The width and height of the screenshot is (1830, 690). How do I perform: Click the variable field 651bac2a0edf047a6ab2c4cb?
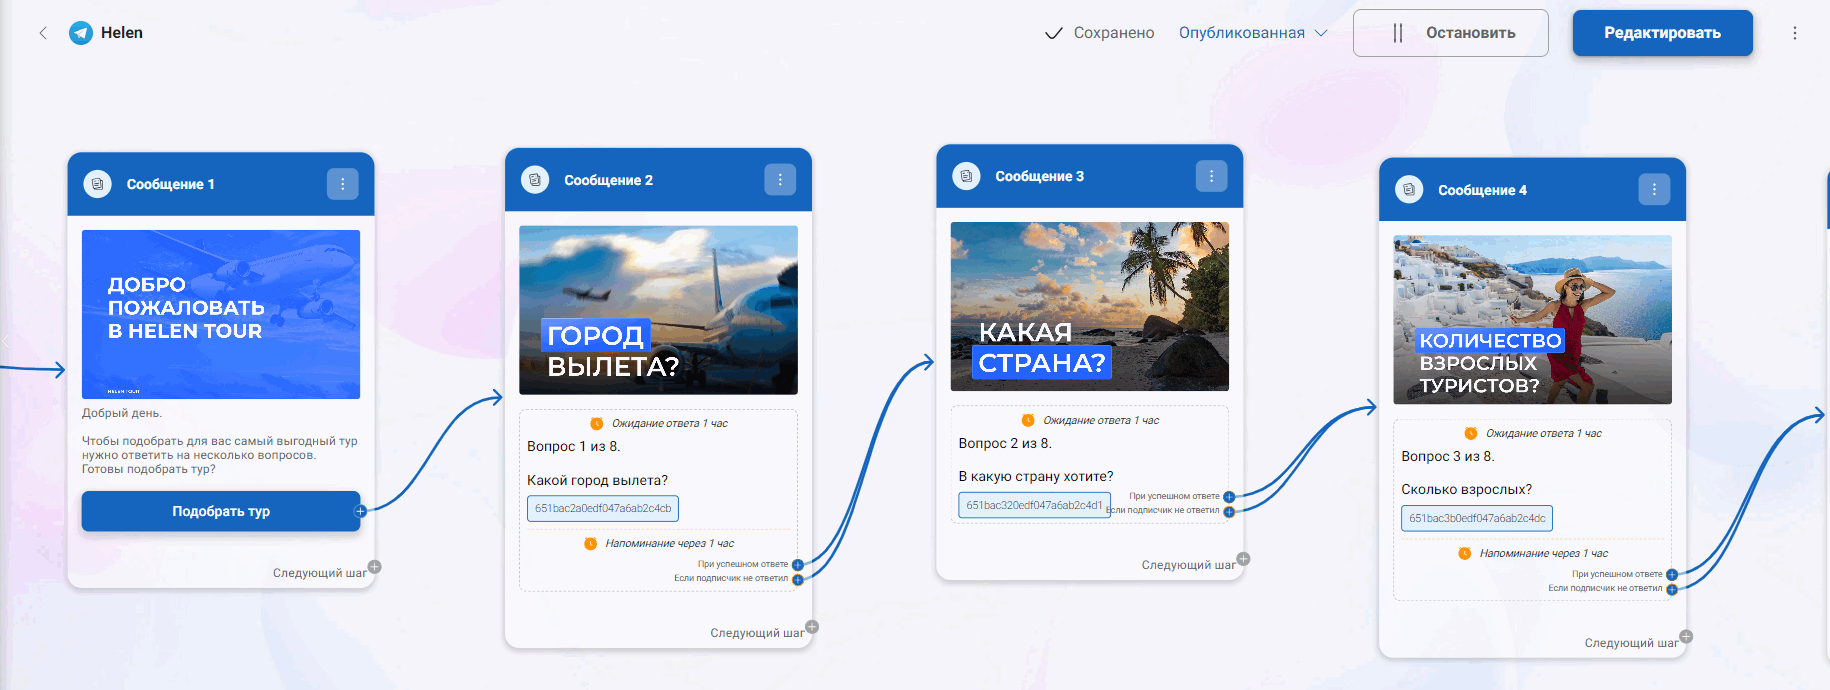click(x=603, y=508)
